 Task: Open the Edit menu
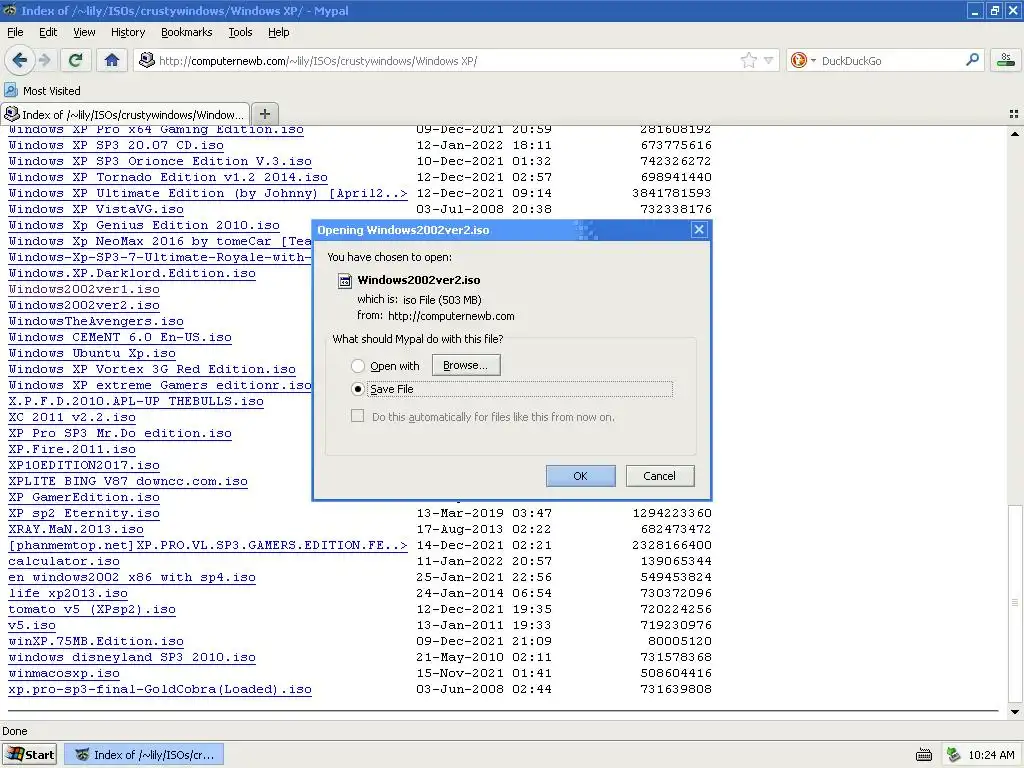click(48, 32)
